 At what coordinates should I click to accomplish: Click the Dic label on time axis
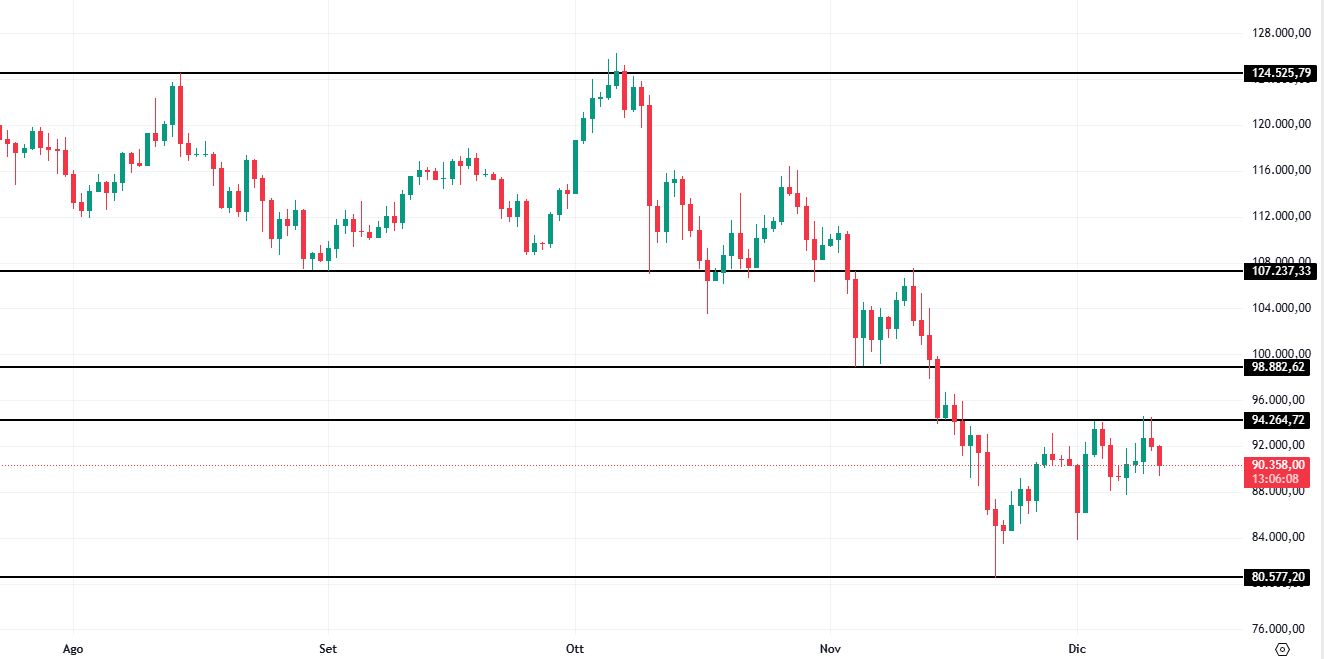pos(1078,648)
